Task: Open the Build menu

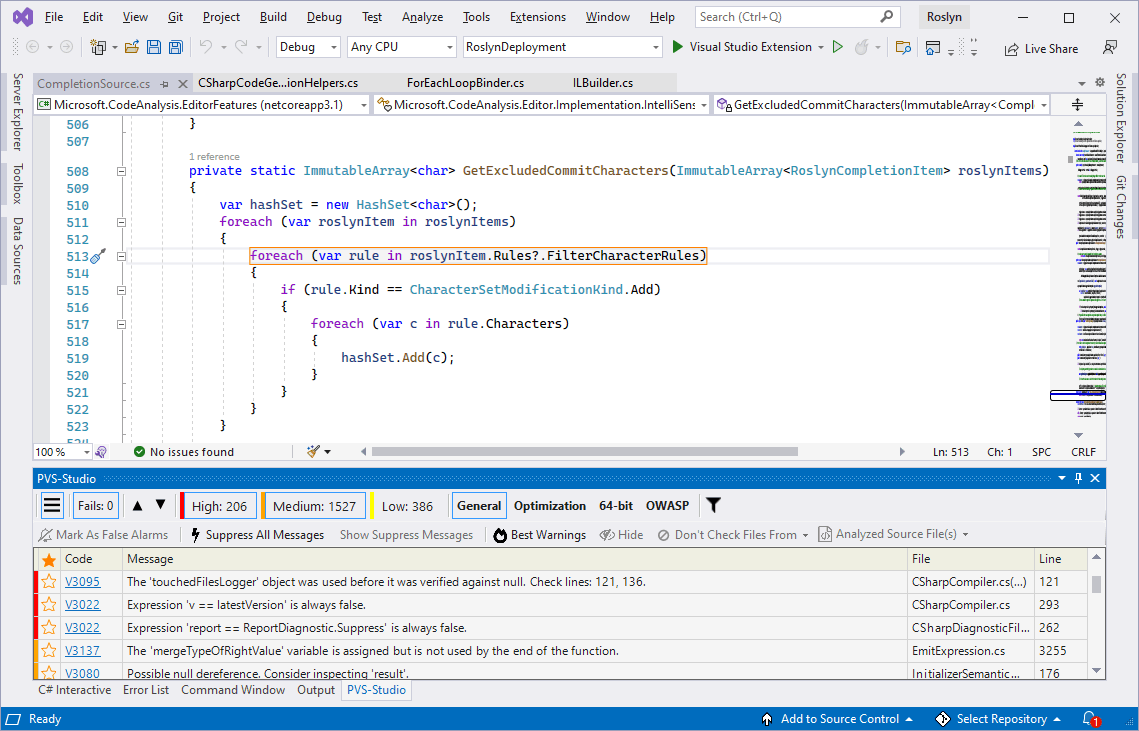Action: 273,17
